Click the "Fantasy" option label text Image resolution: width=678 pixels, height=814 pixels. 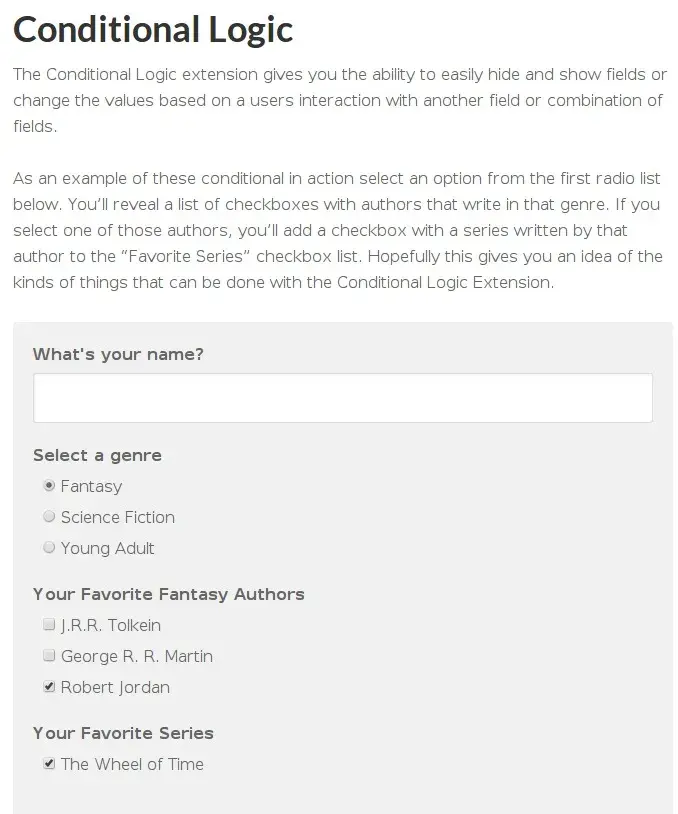click(x=91, y=486)
